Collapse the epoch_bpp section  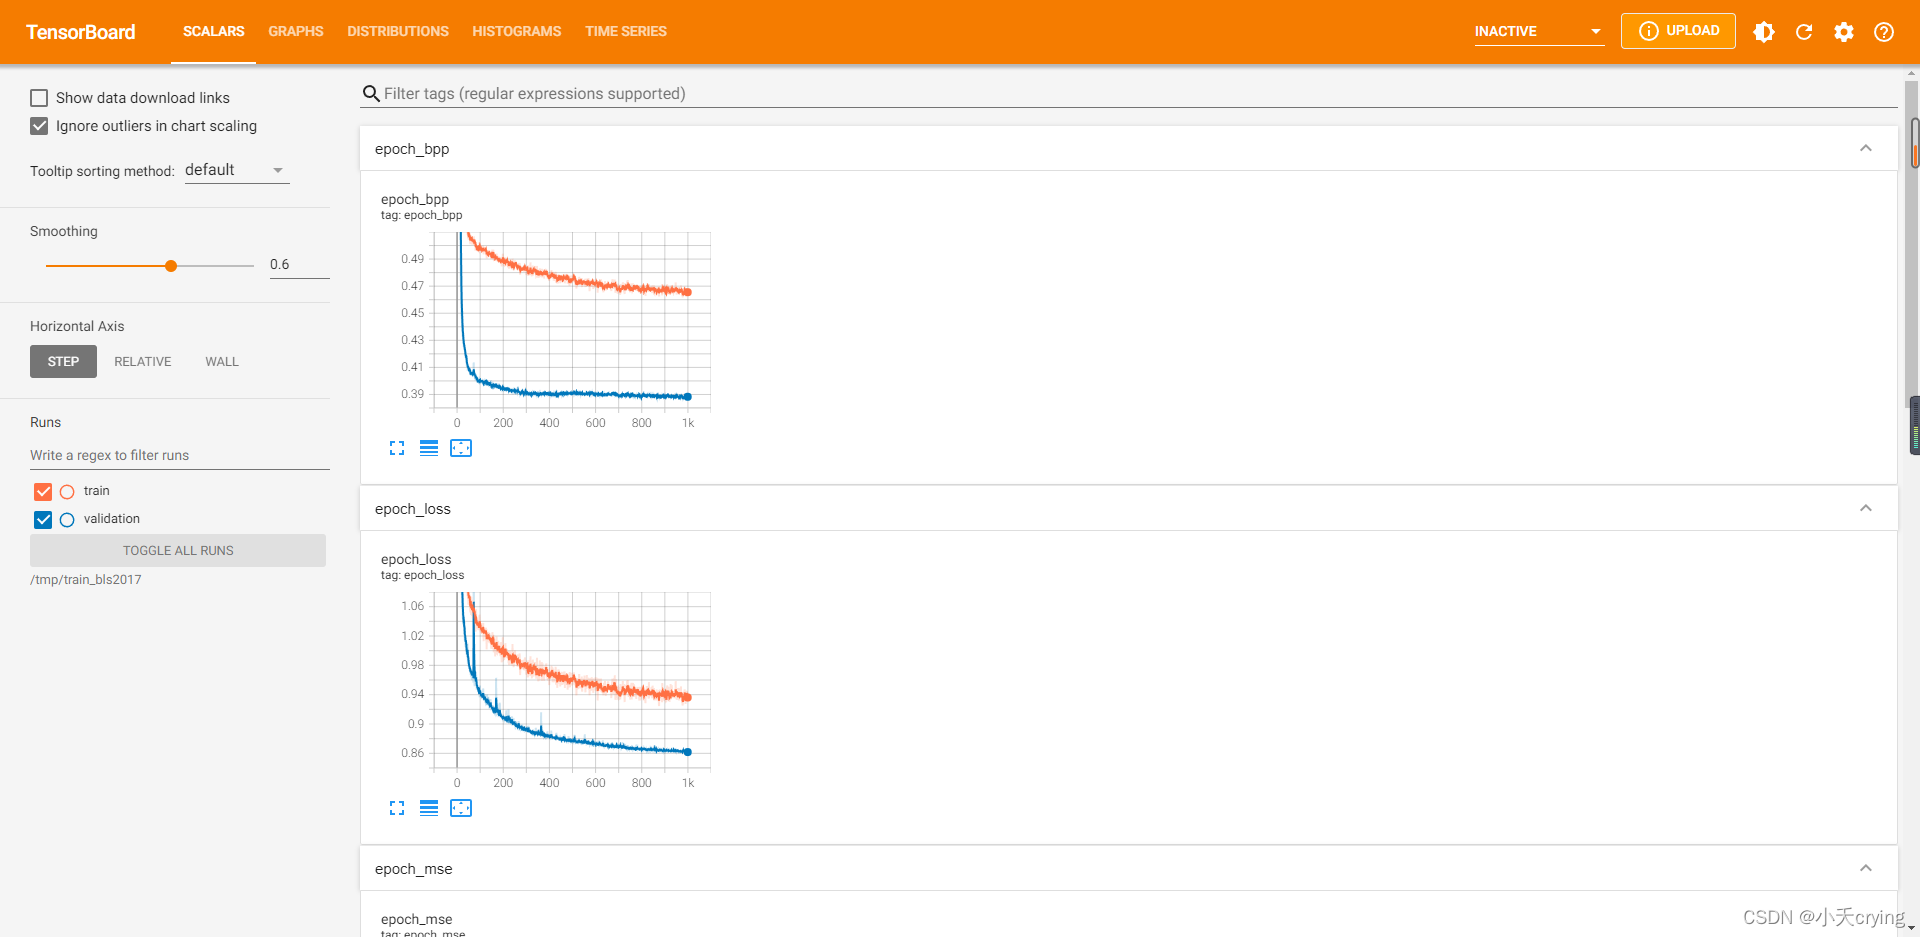click(x=1866, y=148)
